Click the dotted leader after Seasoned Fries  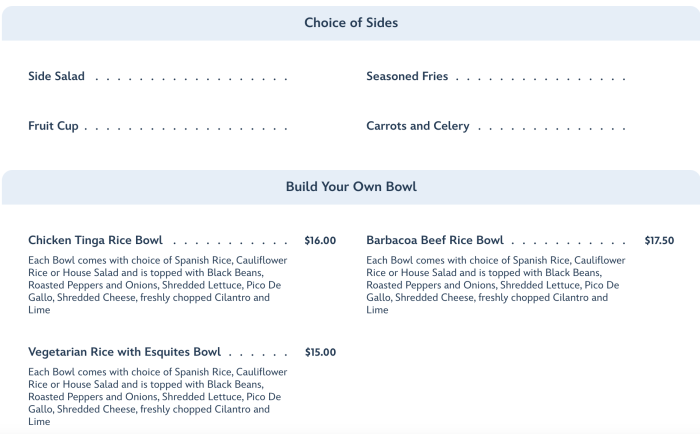540,77
